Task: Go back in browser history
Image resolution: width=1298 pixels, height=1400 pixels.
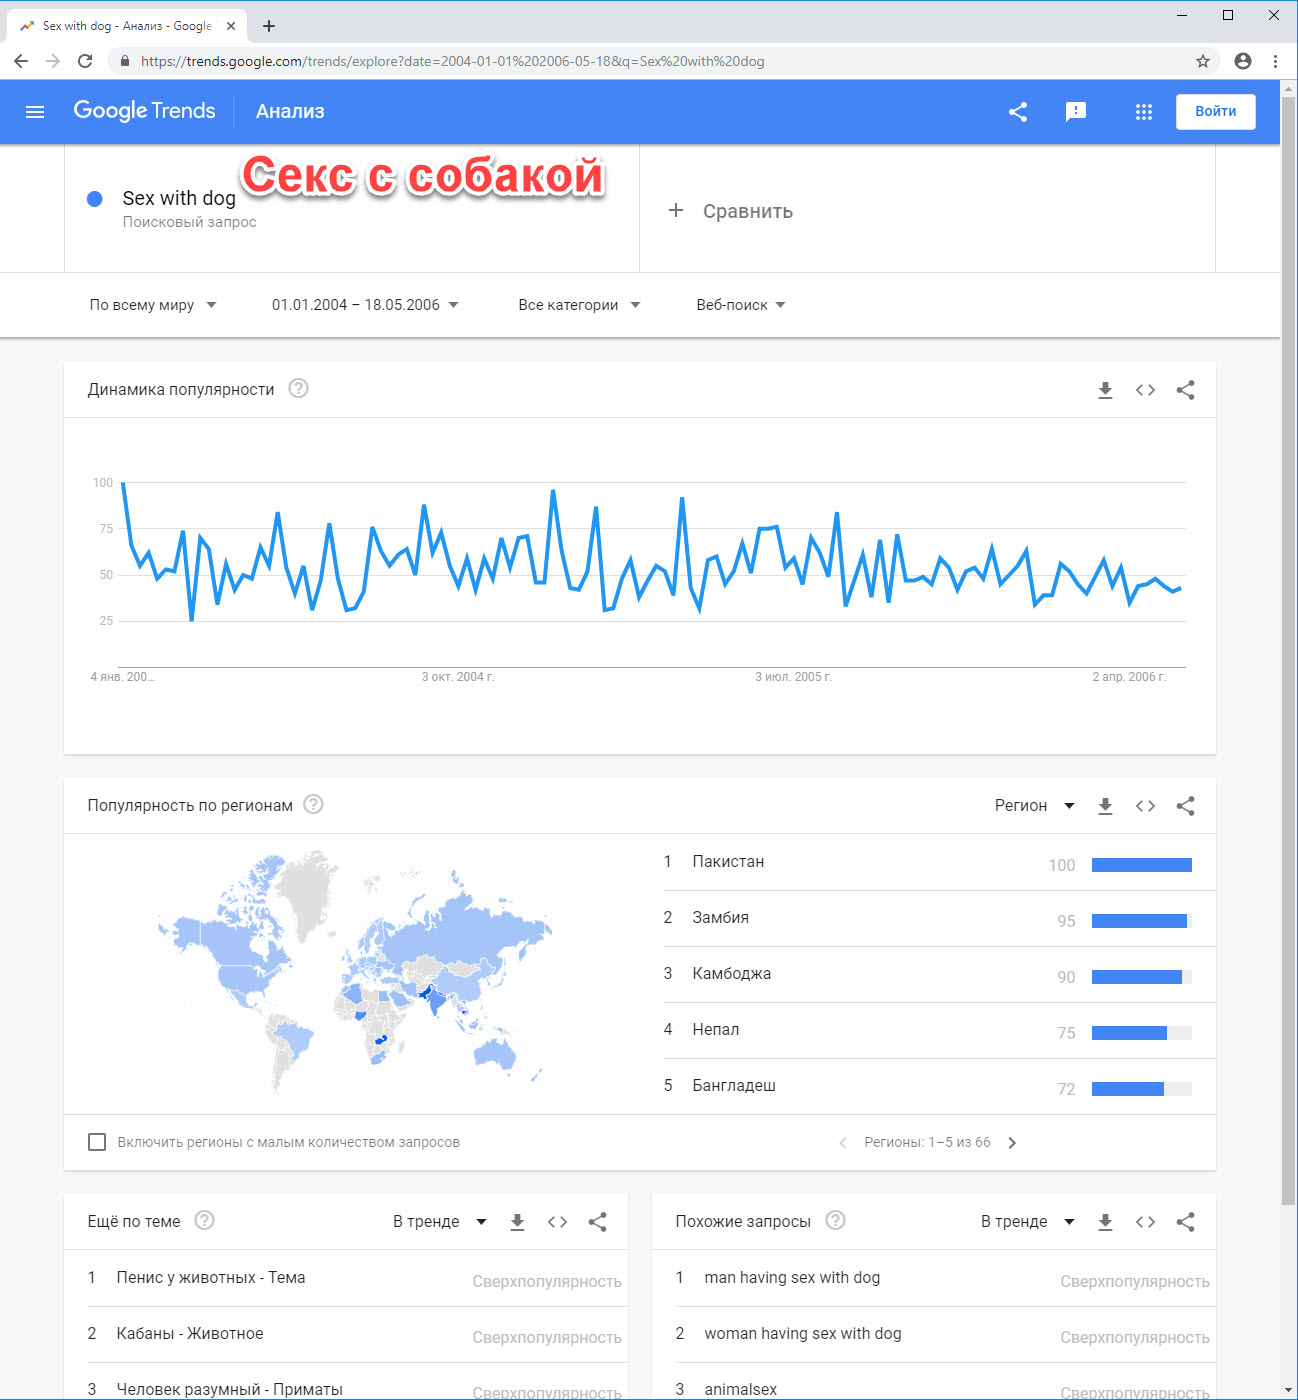Action: [21, 61]
